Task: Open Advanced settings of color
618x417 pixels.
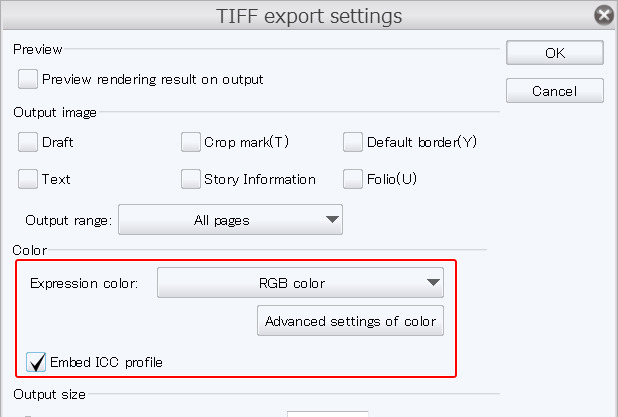Action: [x=350, y=321]
